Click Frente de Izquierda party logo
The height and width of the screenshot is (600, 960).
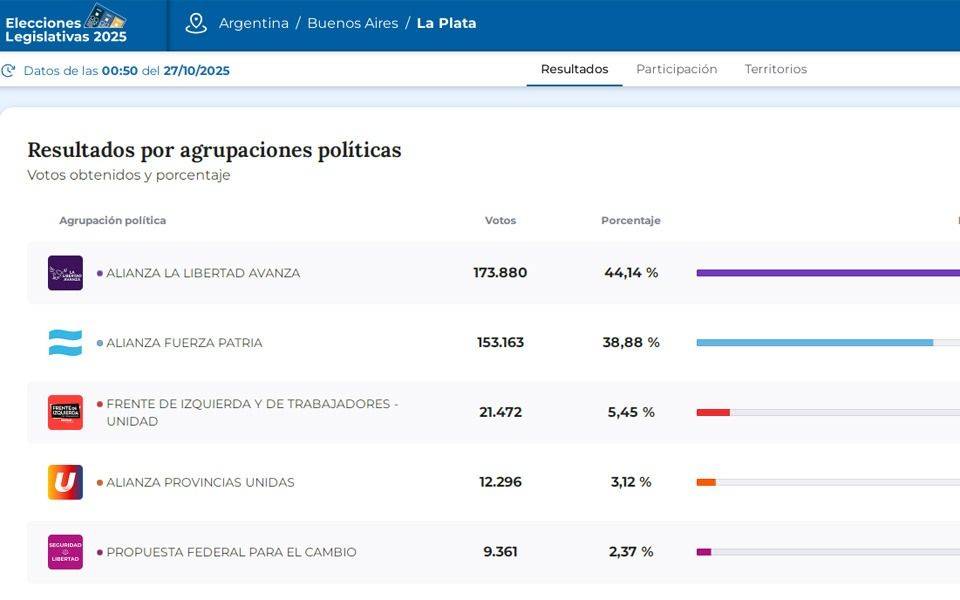pyautogui.click(x=65, y=412)
